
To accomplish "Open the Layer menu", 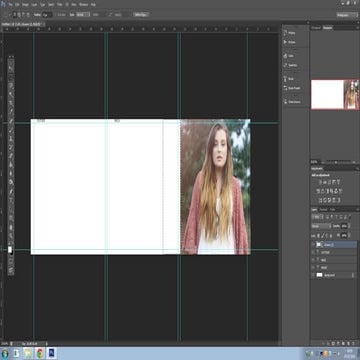I will point(34,5).
